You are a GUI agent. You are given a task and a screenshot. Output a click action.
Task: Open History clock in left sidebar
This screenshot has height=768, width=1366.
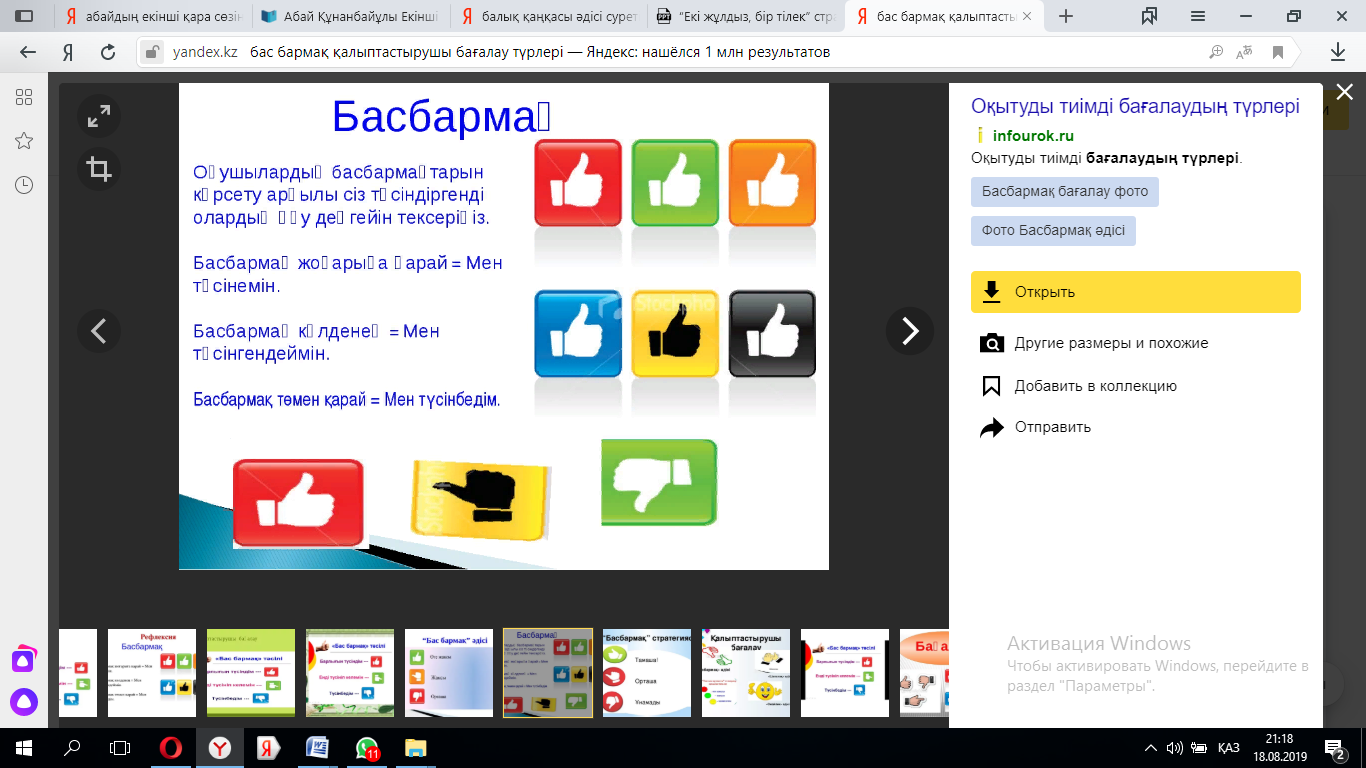click(x=24, y=185)
